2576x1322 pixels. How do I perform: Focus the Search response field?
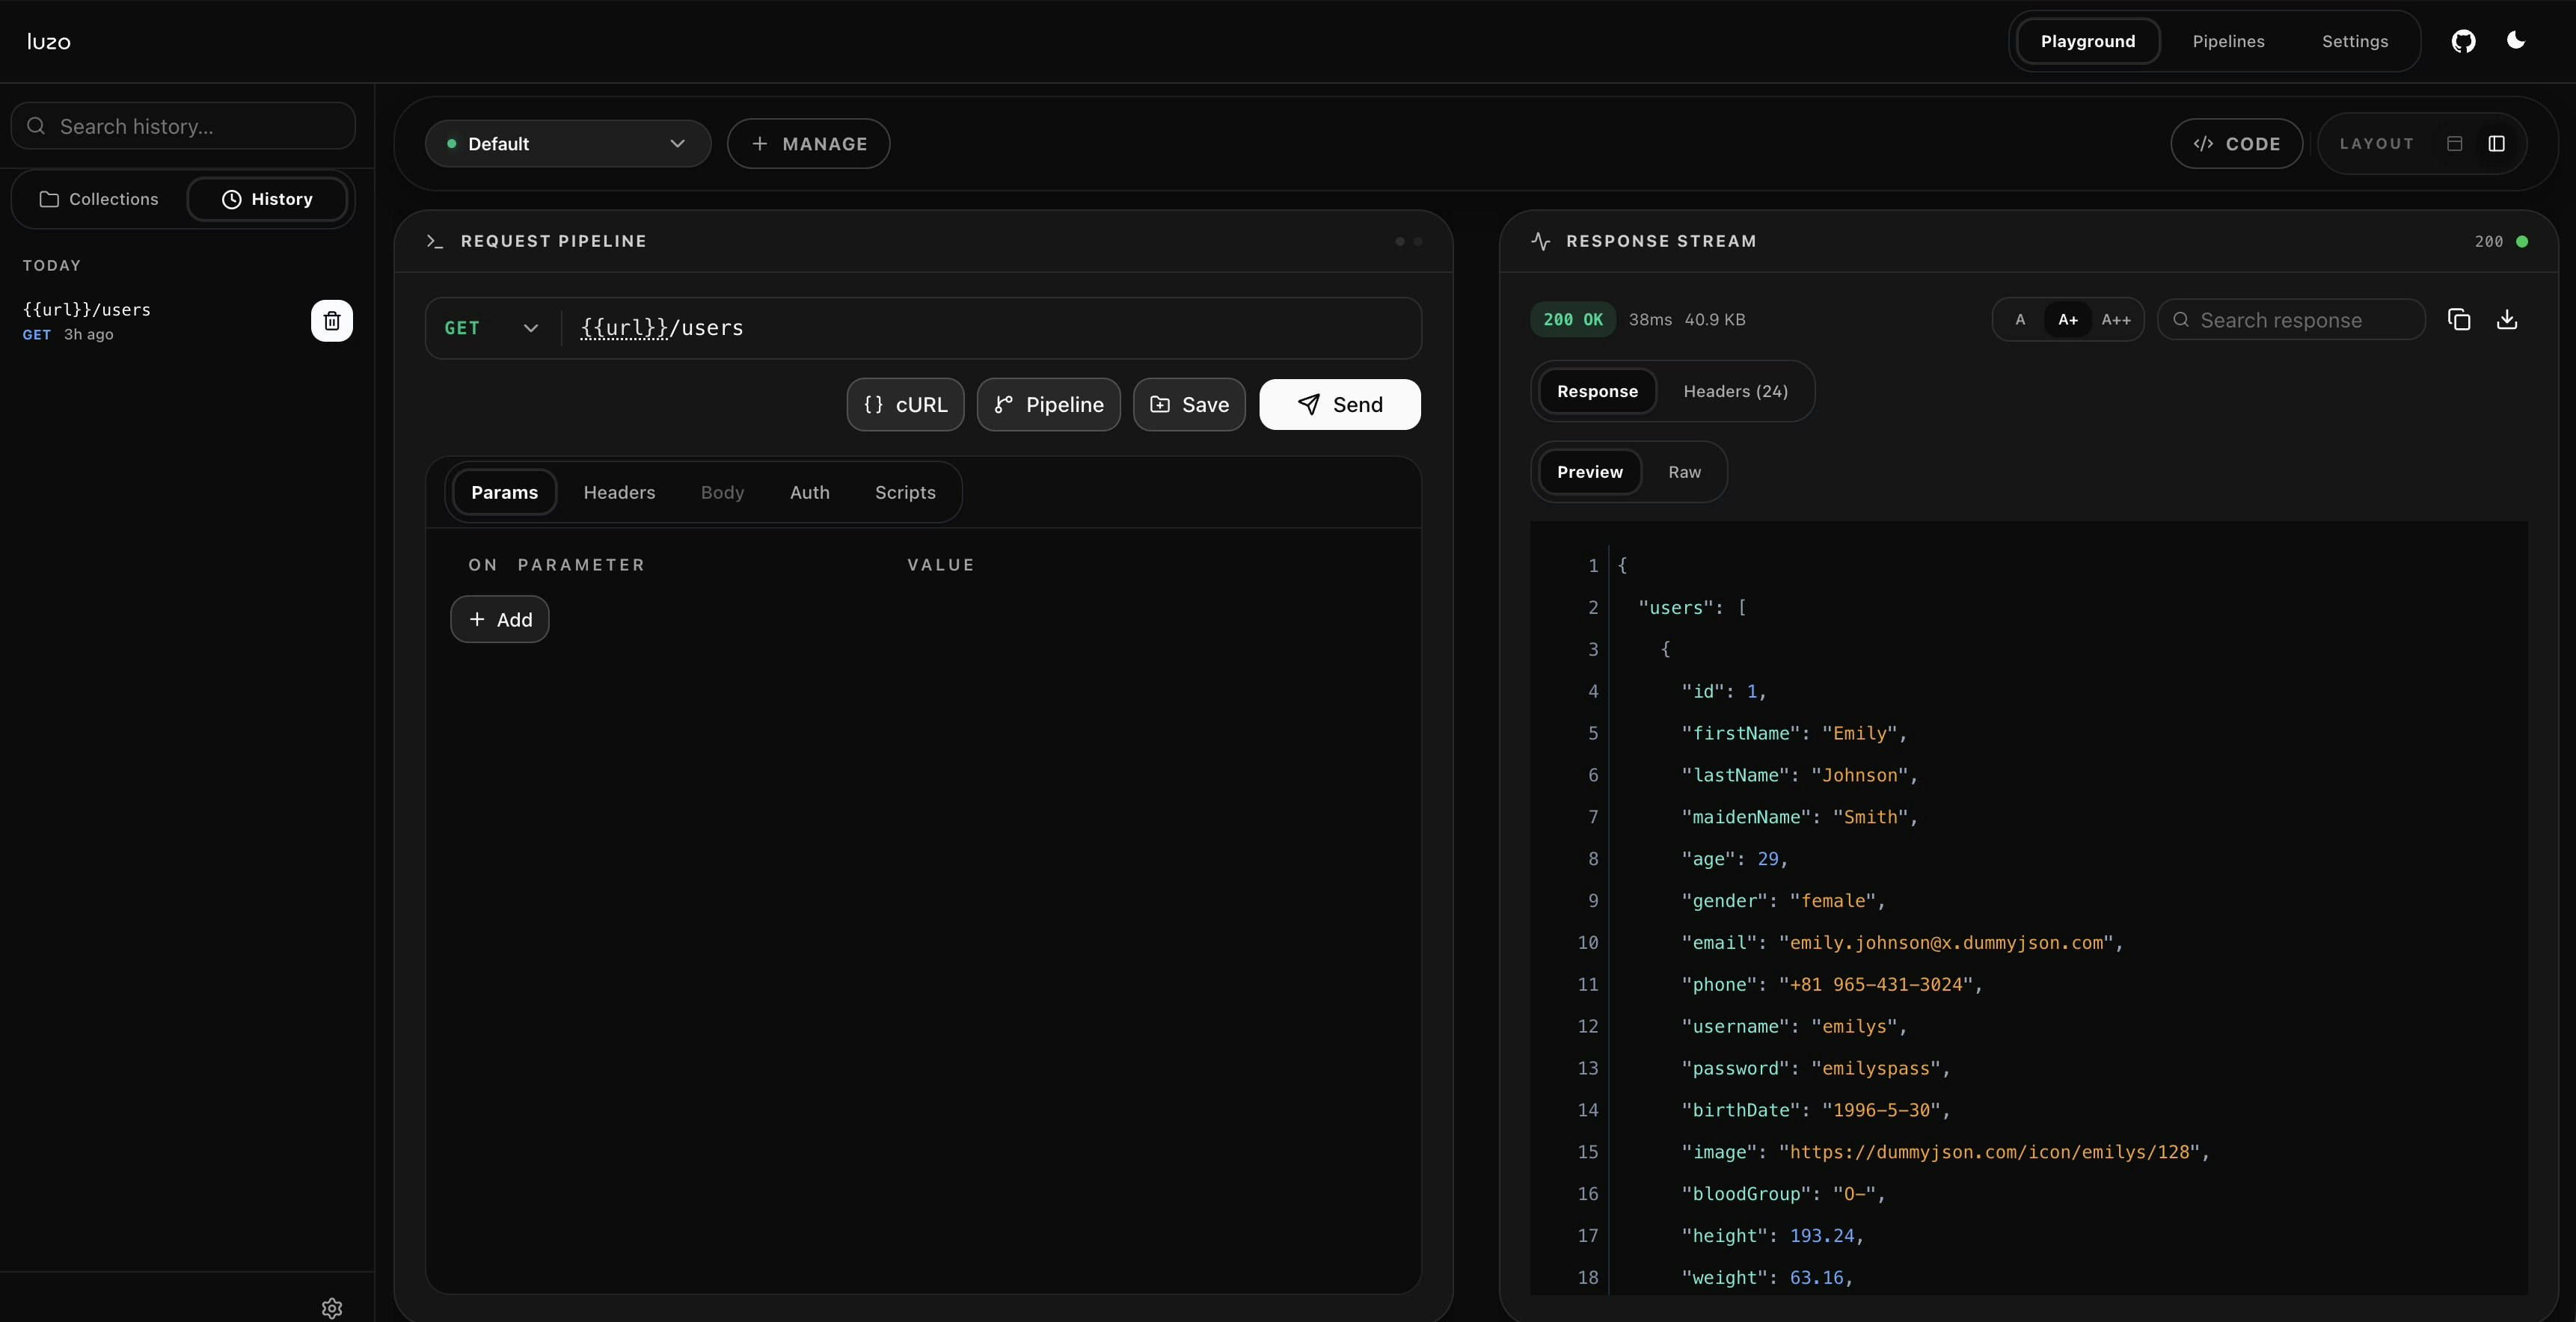[x=2290, y=320]
